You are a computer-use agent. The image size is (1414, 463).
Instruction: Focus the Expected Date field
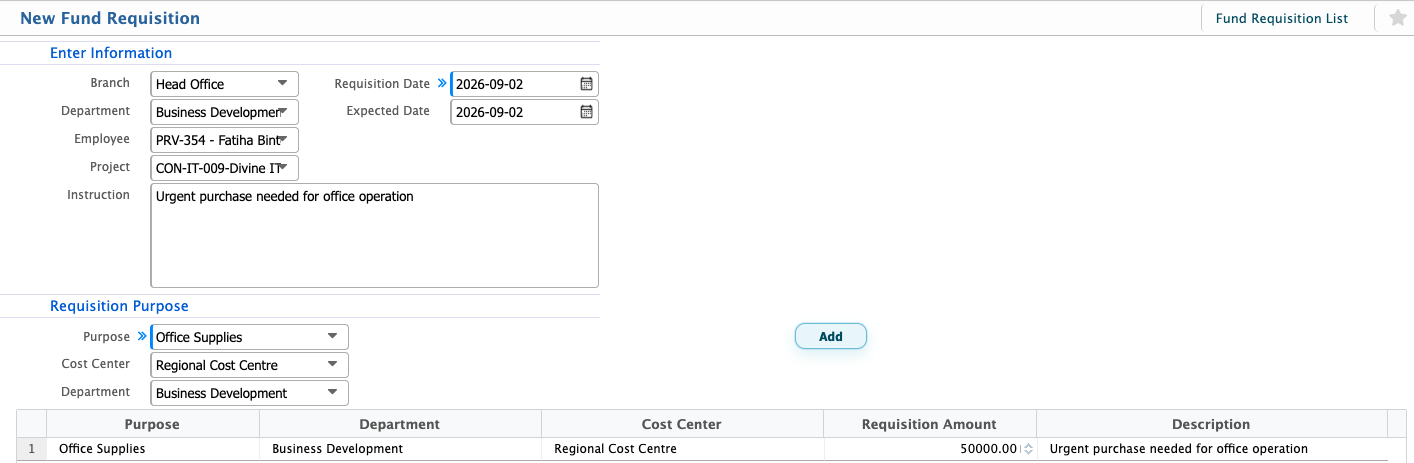515,112
